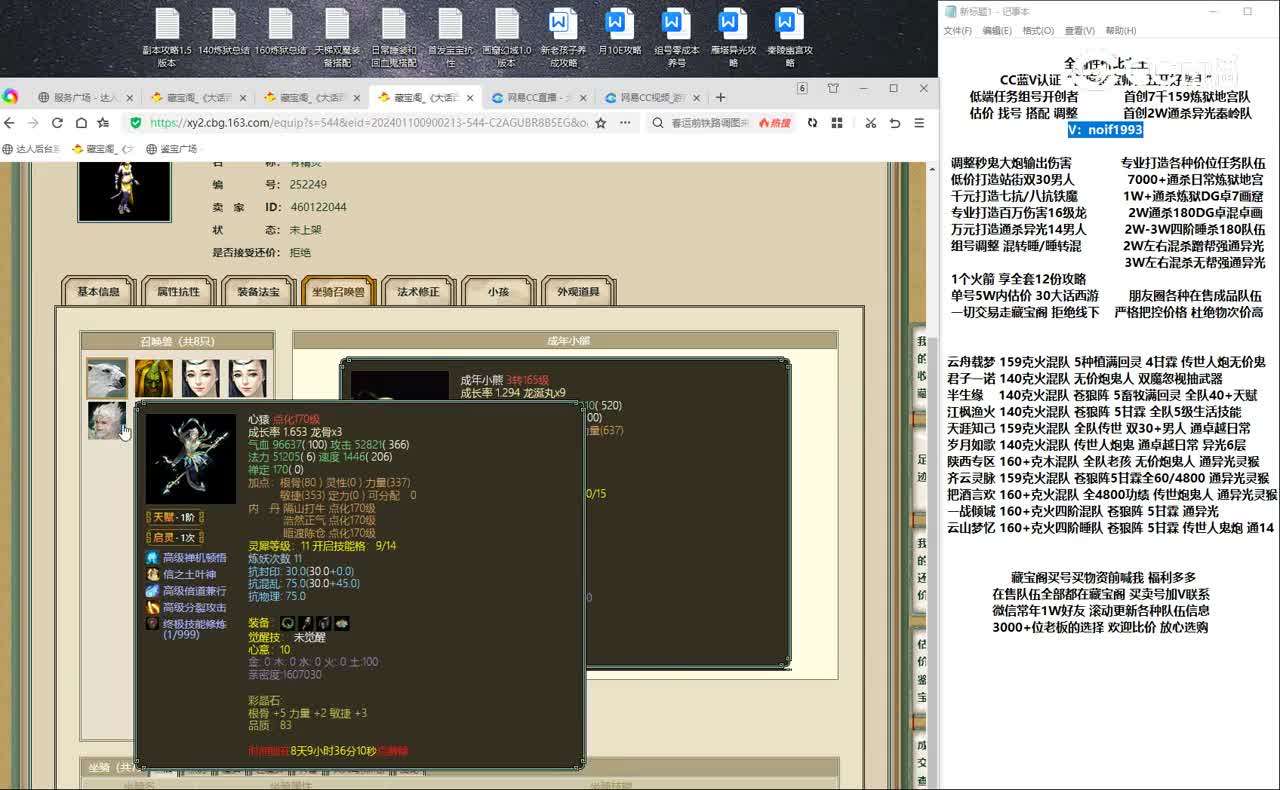
Task: Open 帮助(H) menu in Notepad
Action: (1120, 31)
